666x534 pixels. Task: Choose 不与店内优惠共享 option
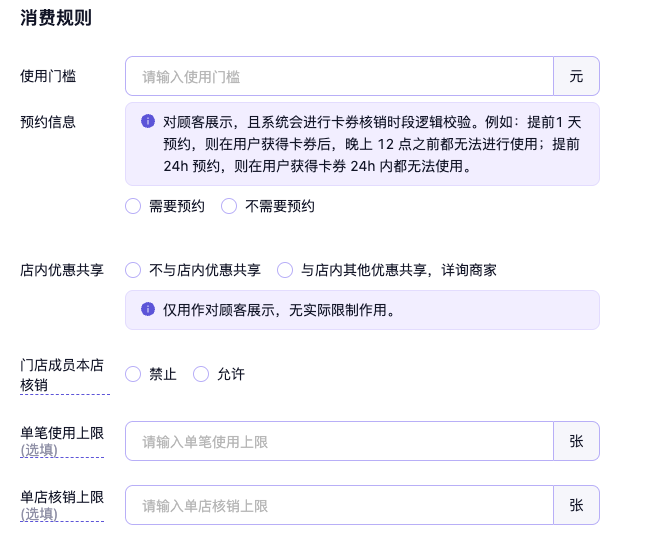point(133,270)
